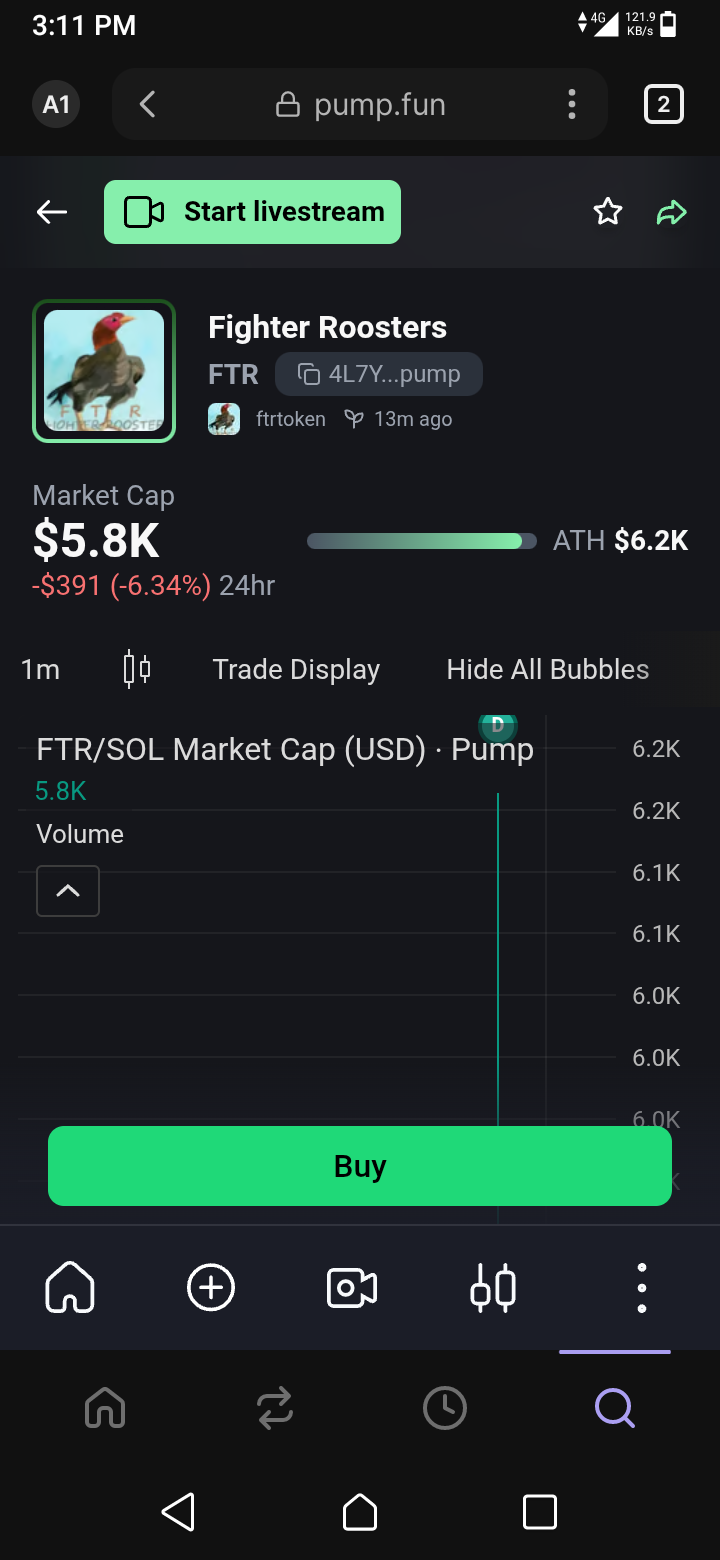
Task: Switch to wallet's search tab
Action: click(x=614, y=1408)
